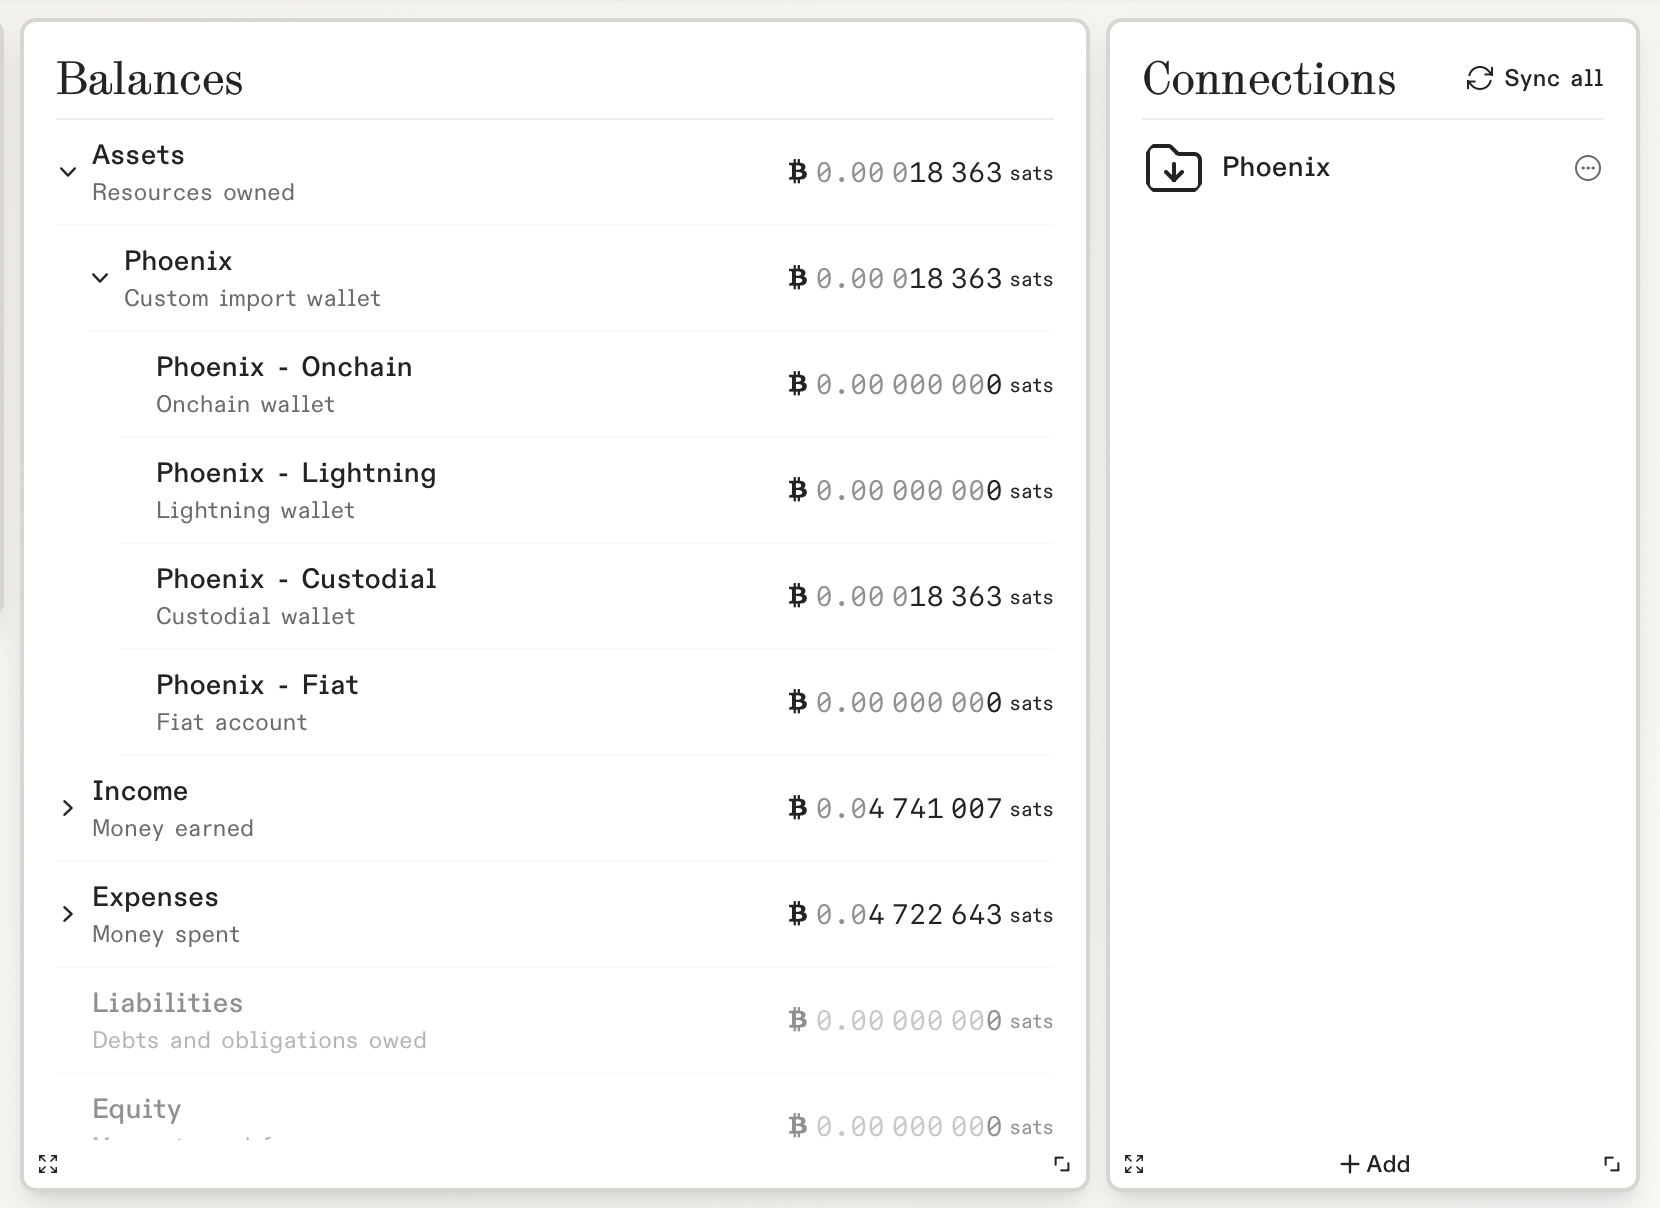Screen dimensions: 1660x1208
Task: Click the Balances panel resize corner handle
Action: tap(1062, 1164)
